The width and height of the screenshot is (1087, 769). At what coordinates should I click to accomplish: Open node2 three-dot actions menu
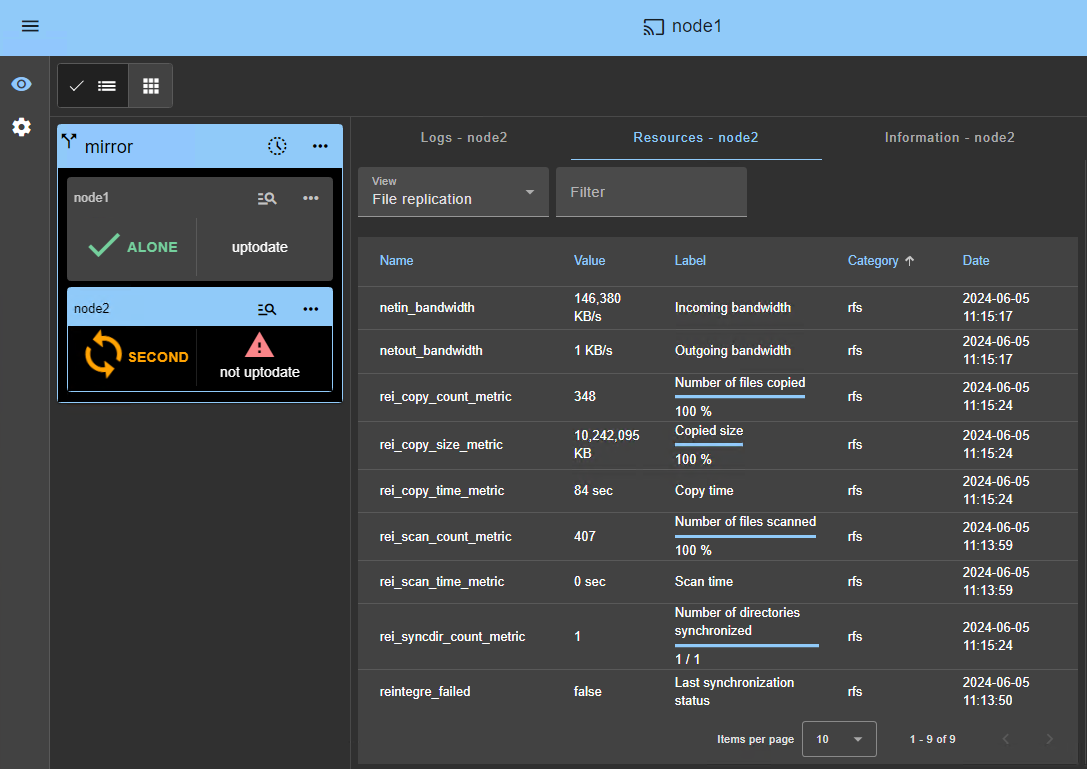click(x=311, y=309)
